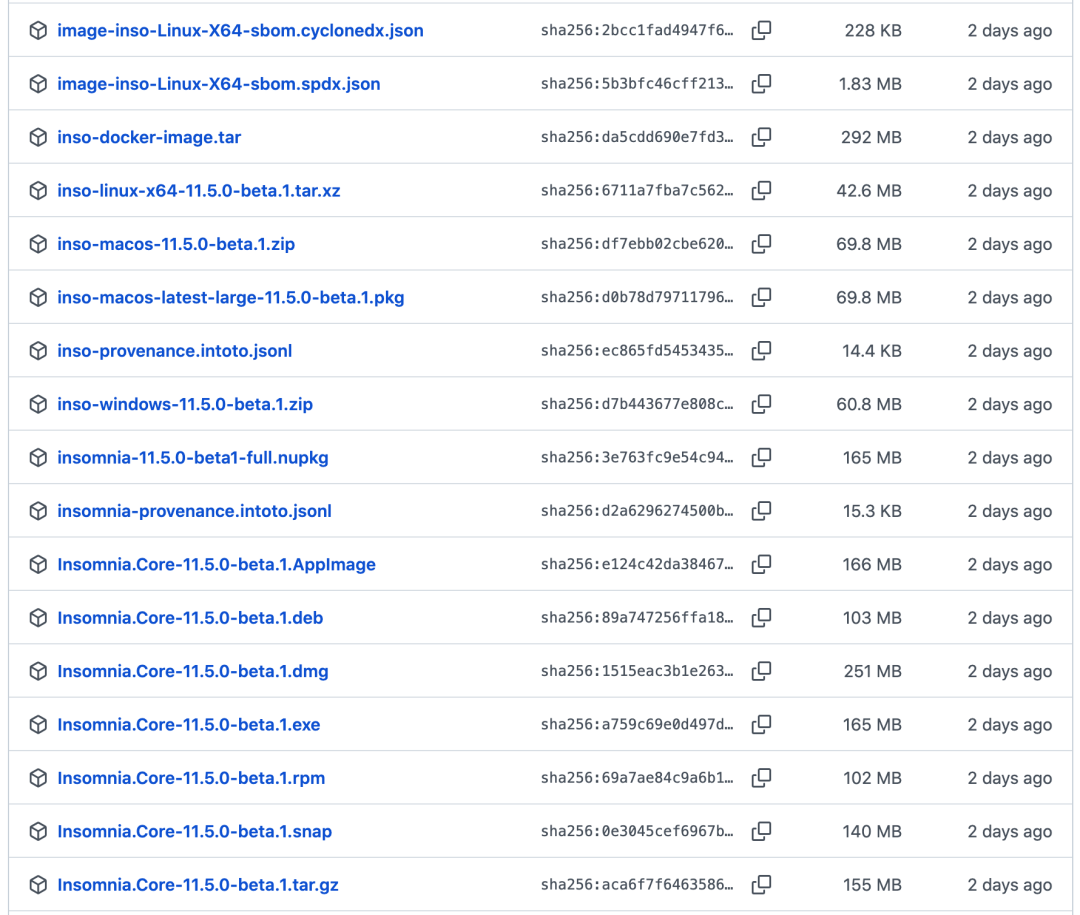Copy checksum of insomnia-provenance.intoto.jsonl
Screen dimensions: 1080x915
coord(761,511)
